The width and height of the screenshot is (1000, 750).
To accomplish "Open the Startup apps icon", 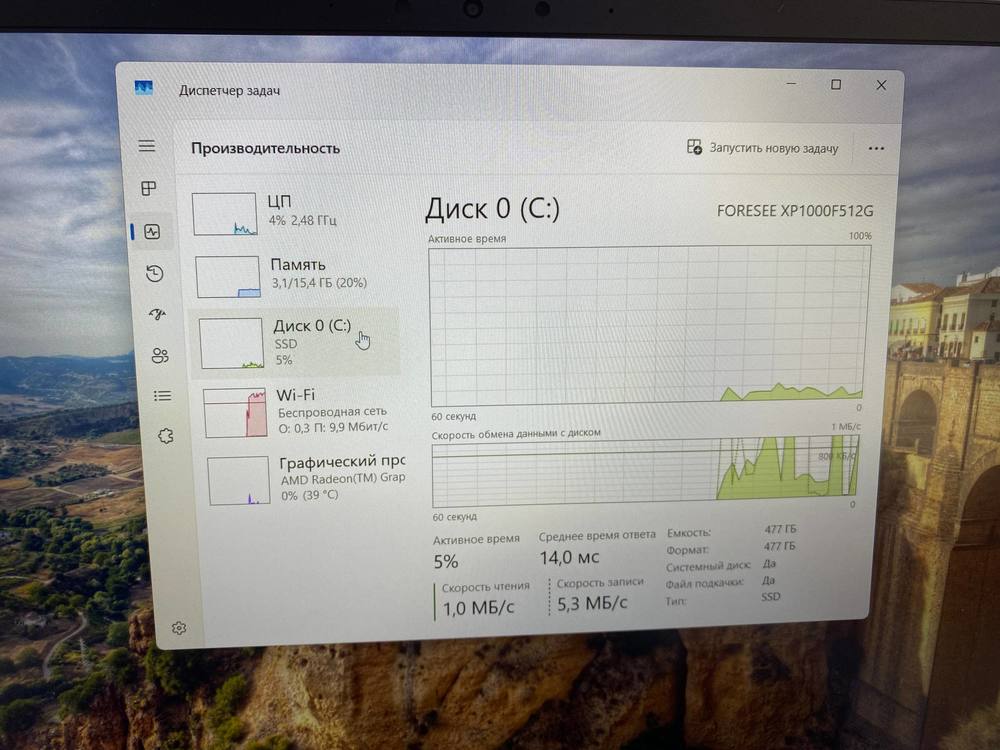I will click(x=157, y=314).
